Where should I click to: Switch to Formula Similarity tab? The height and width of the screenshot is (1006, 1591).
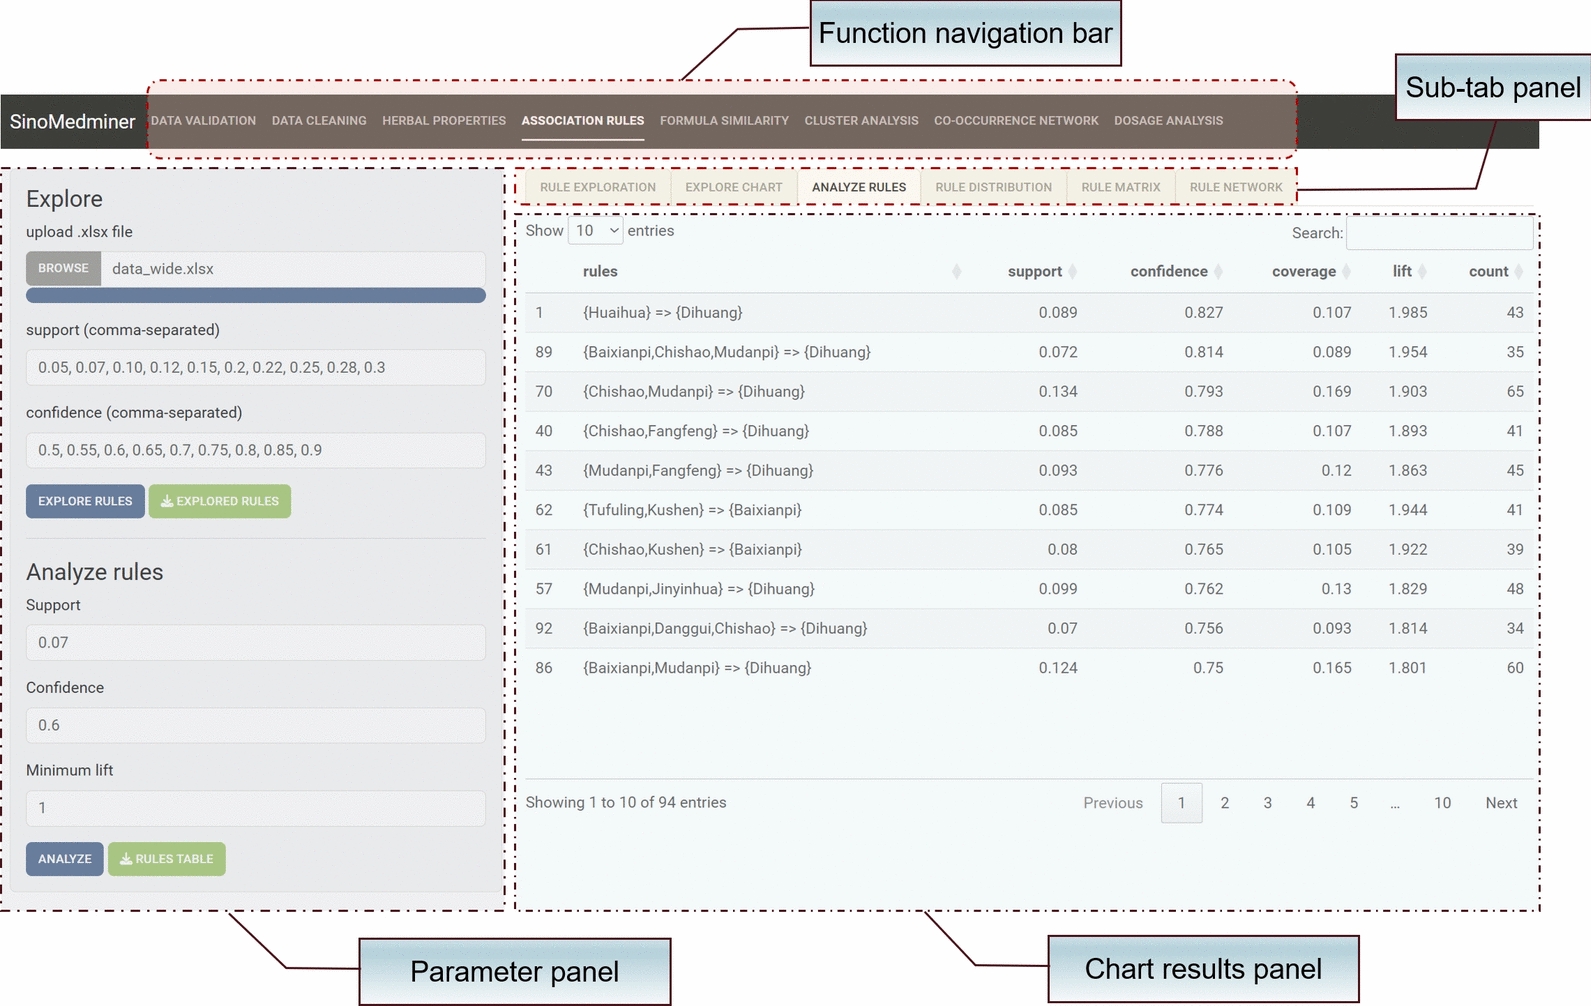(x=724, y=121)
